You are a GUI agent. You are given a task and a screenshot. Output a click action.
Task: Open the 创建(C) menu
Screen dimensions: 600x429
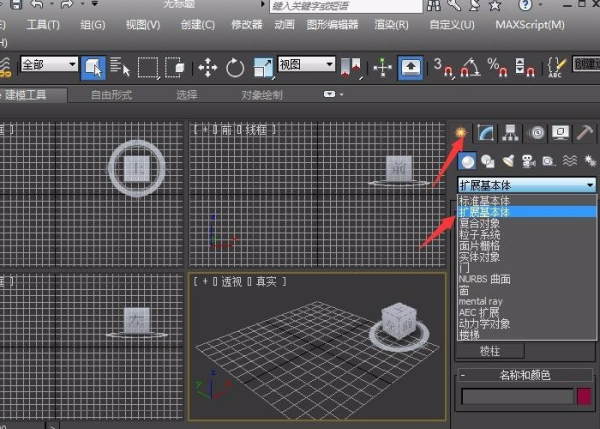click(197, 25)
